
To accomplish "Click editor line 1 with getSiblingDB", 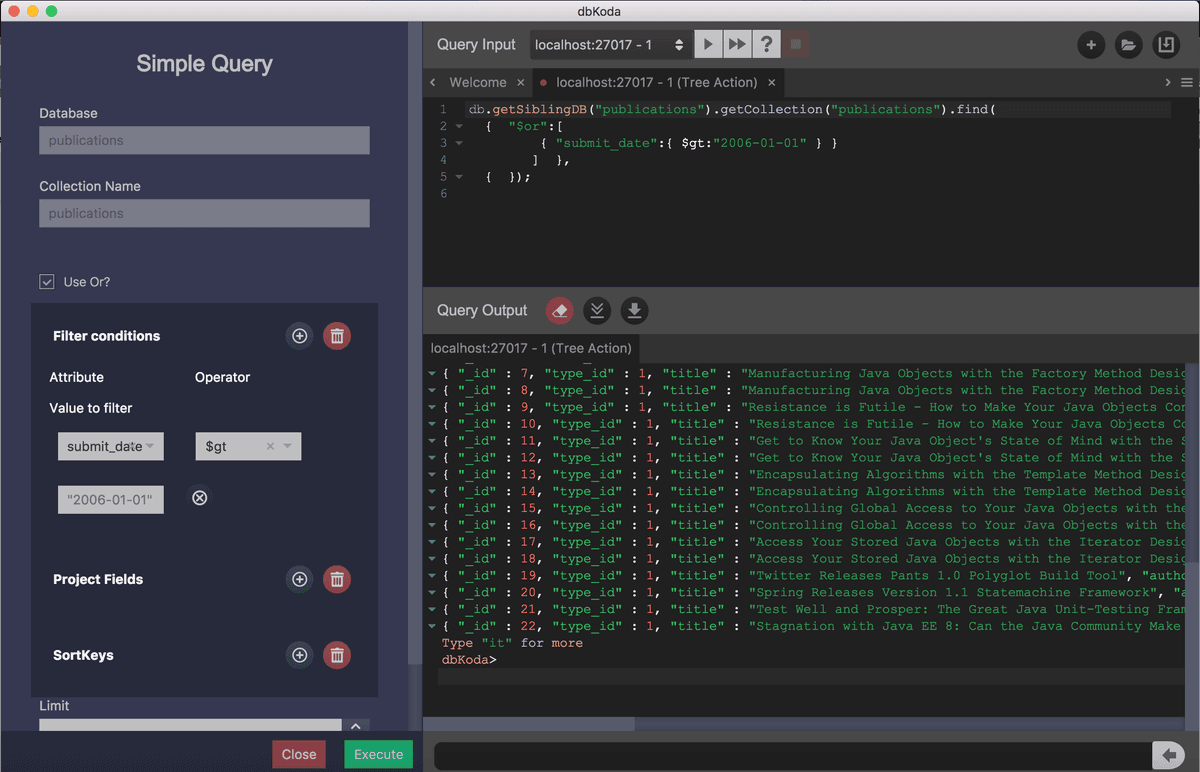I will [x=732, y=109].
